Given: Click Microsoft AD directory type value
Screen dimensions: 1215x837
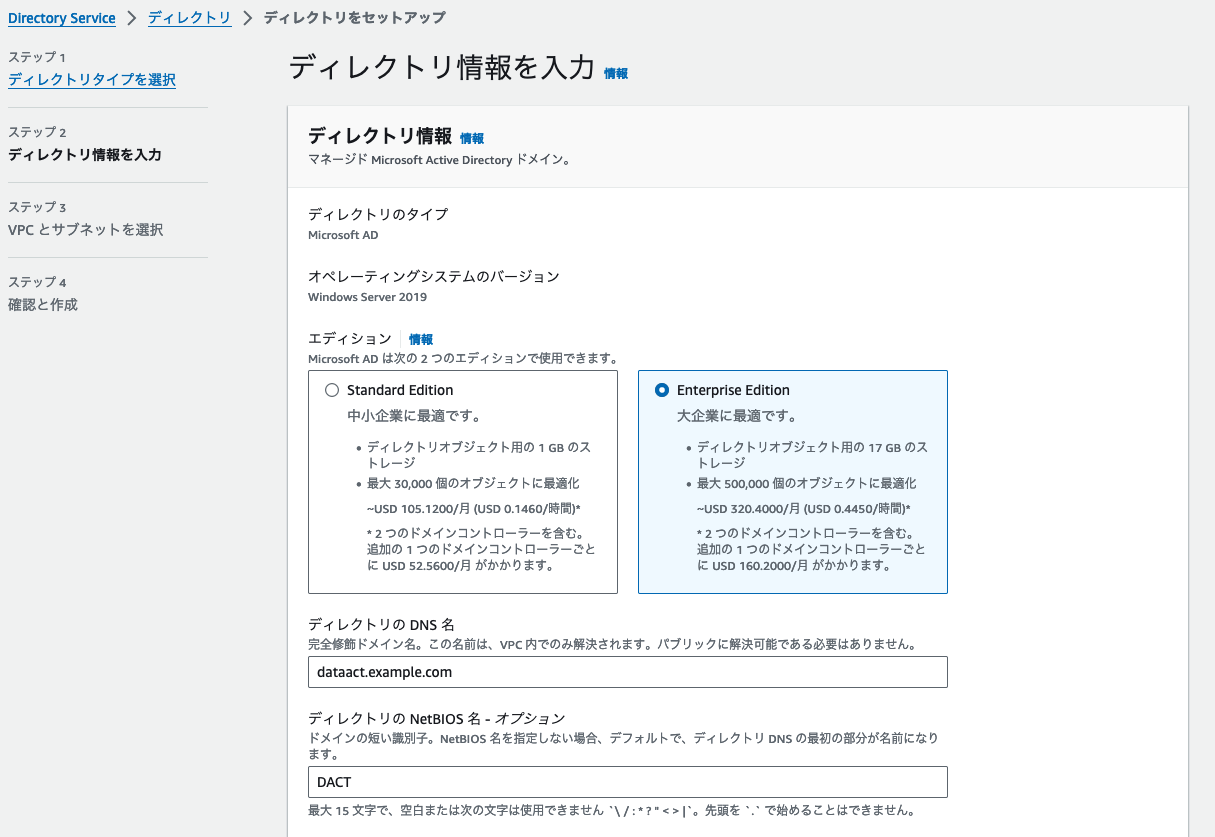Looking at the screenshot, I should pos(343,235).
